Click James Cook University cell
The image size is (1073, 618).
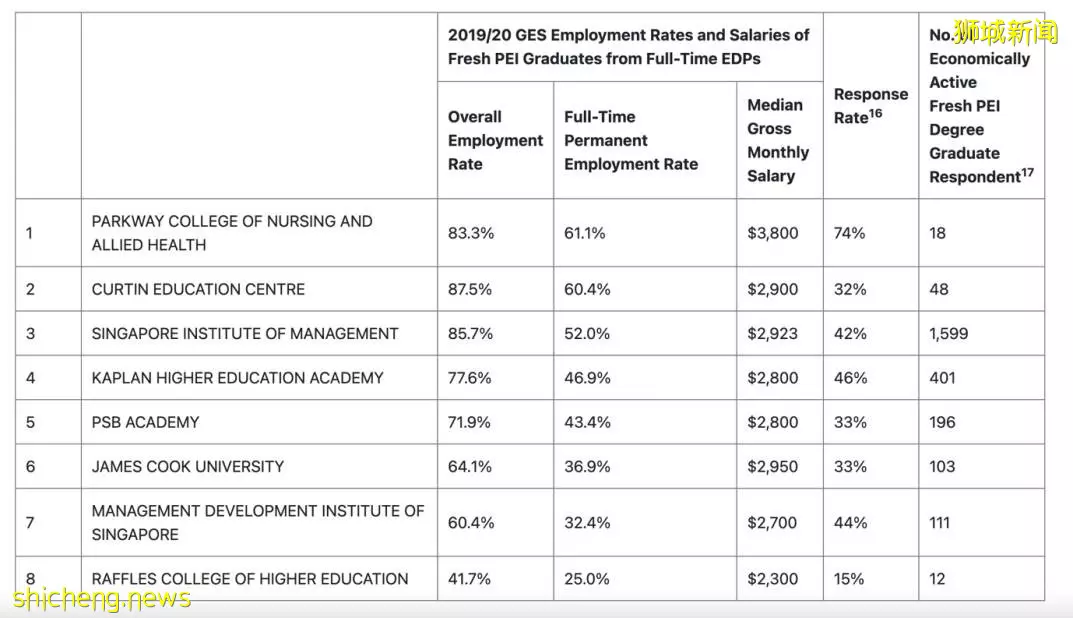pos(188,467)
